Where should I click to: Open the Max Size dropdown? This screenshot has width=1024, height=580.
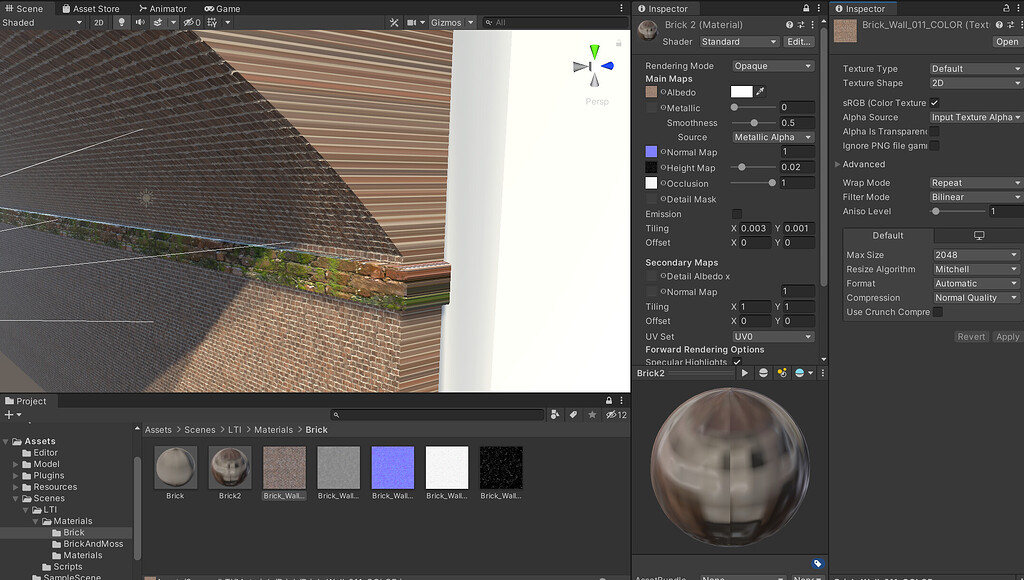tap(974, 254)
